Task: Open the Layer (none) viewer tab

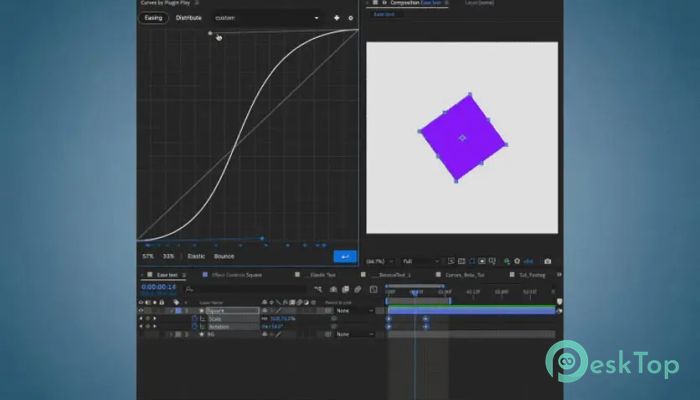Action: [479, 3]
